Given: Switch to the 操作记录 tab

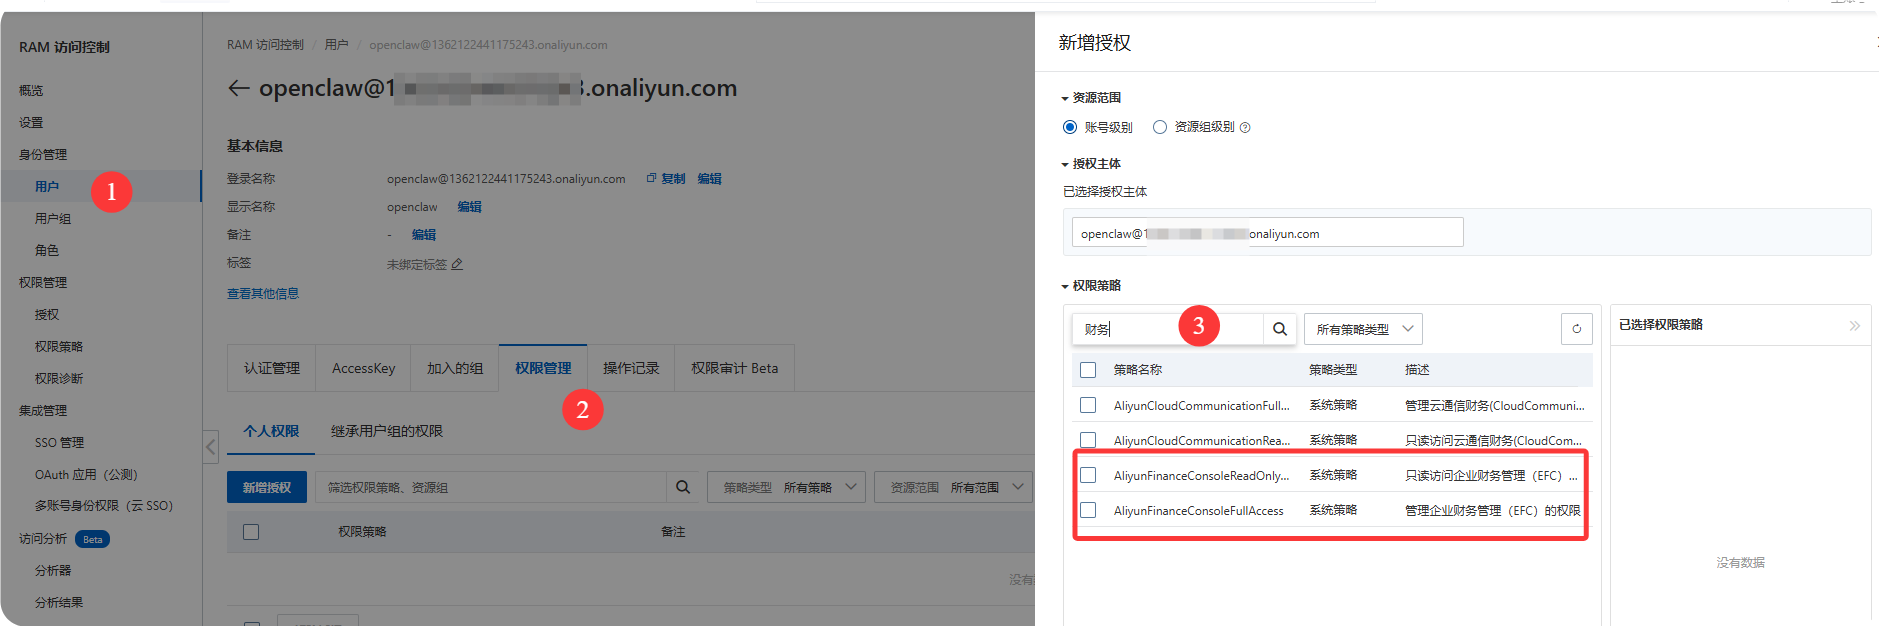Looking at the screenshot, I should [x=631, y=368].
